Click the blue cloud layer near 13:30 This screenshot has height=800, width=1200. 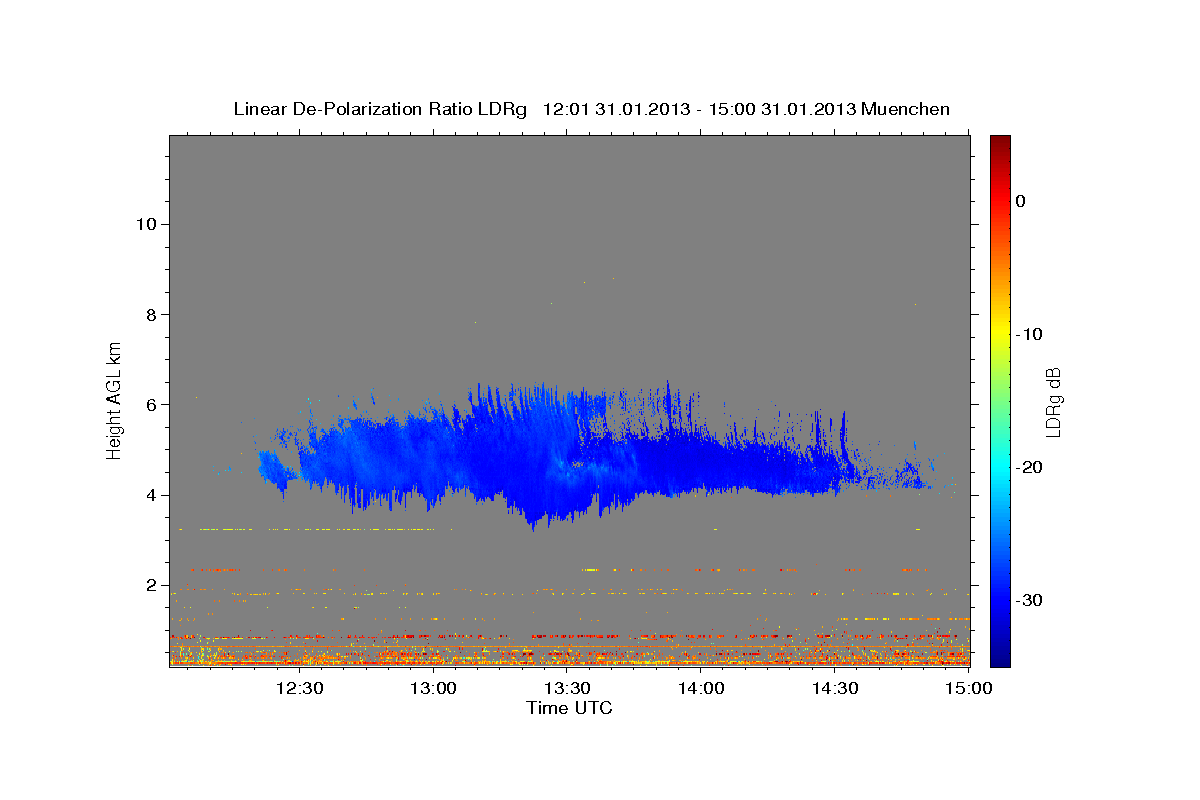[568, 460]
